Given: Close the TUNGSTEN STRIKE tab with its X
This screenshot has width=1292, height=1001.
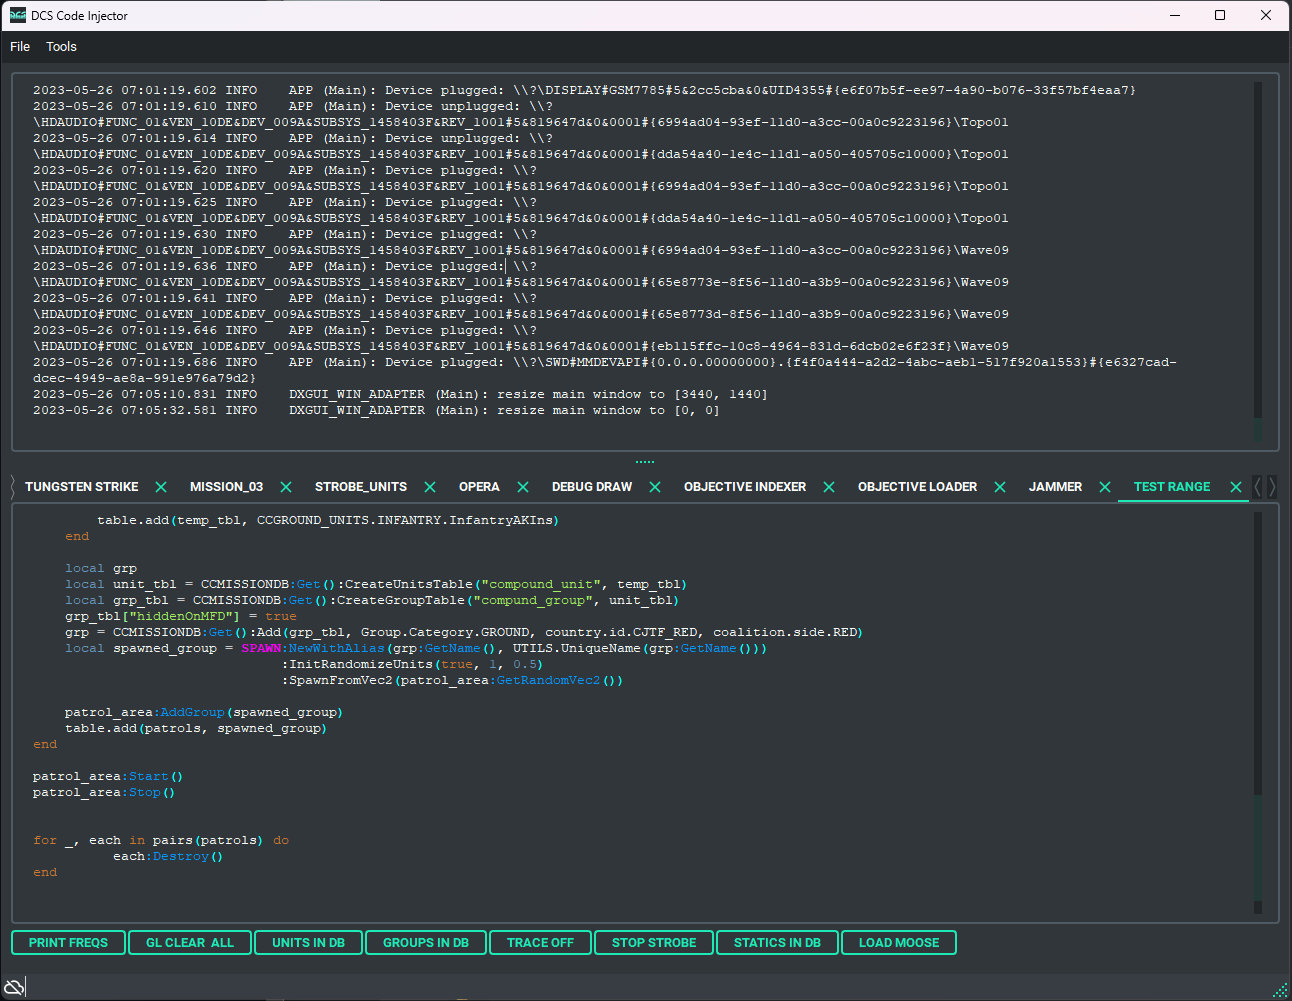Looking at the screenshot, I should 161,487.
